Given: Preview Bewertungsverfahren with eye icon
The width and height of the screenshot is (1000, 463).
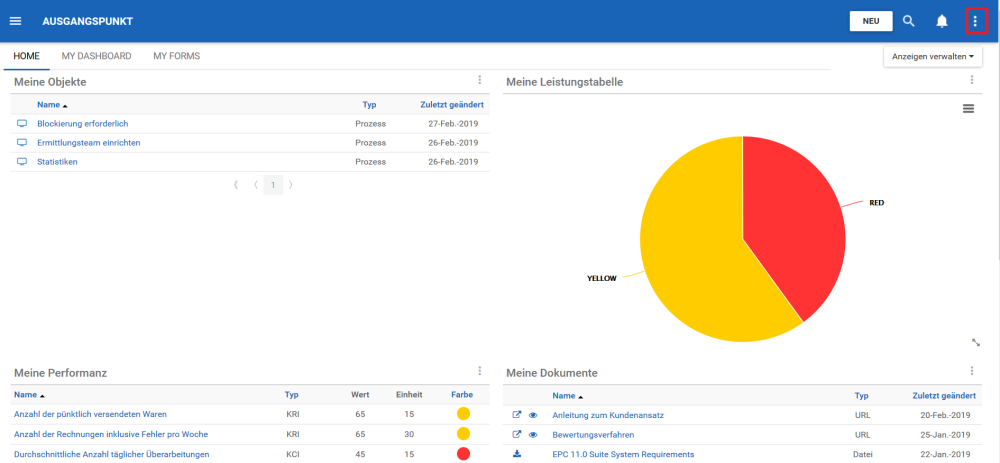Looking at the screenshot, I should 533,434.
